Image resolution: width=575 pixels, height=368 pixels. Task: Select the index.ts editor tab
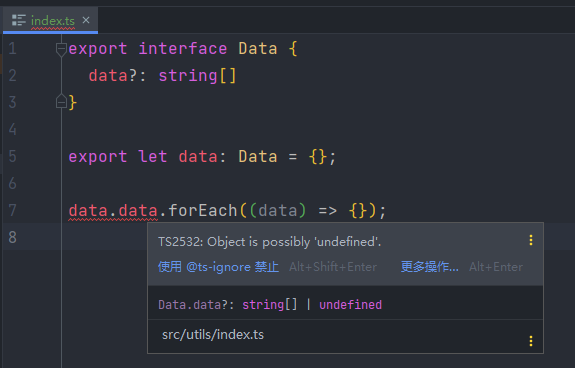pyautogui.click(x=50, y=21)
